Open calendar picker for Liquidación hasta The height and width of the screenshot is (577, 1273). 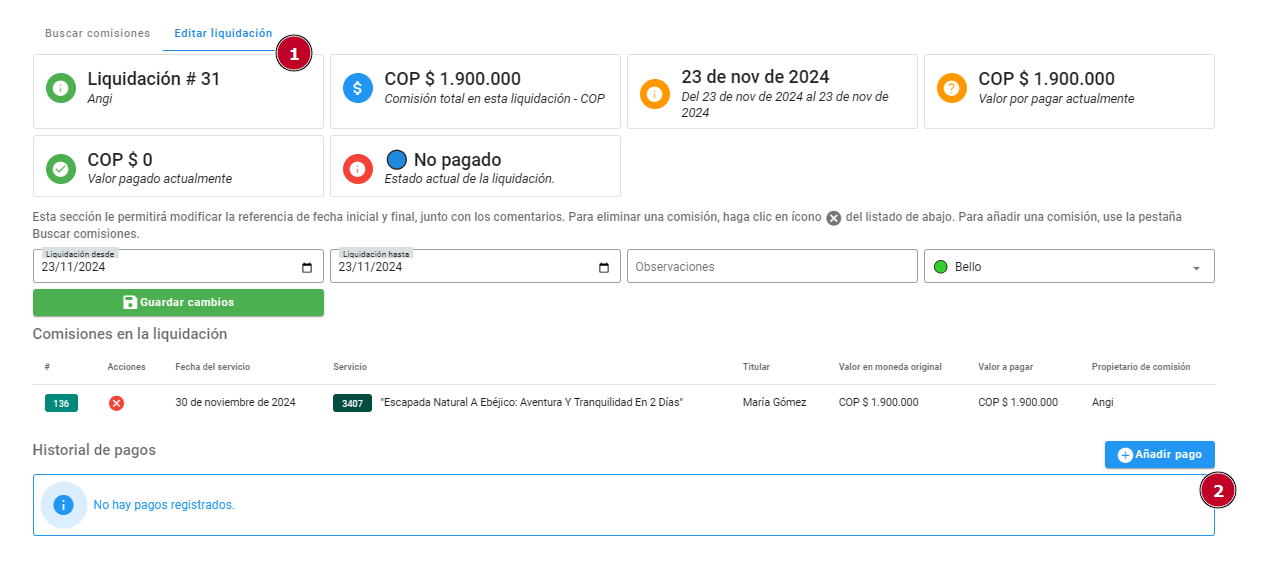[604, 267]
